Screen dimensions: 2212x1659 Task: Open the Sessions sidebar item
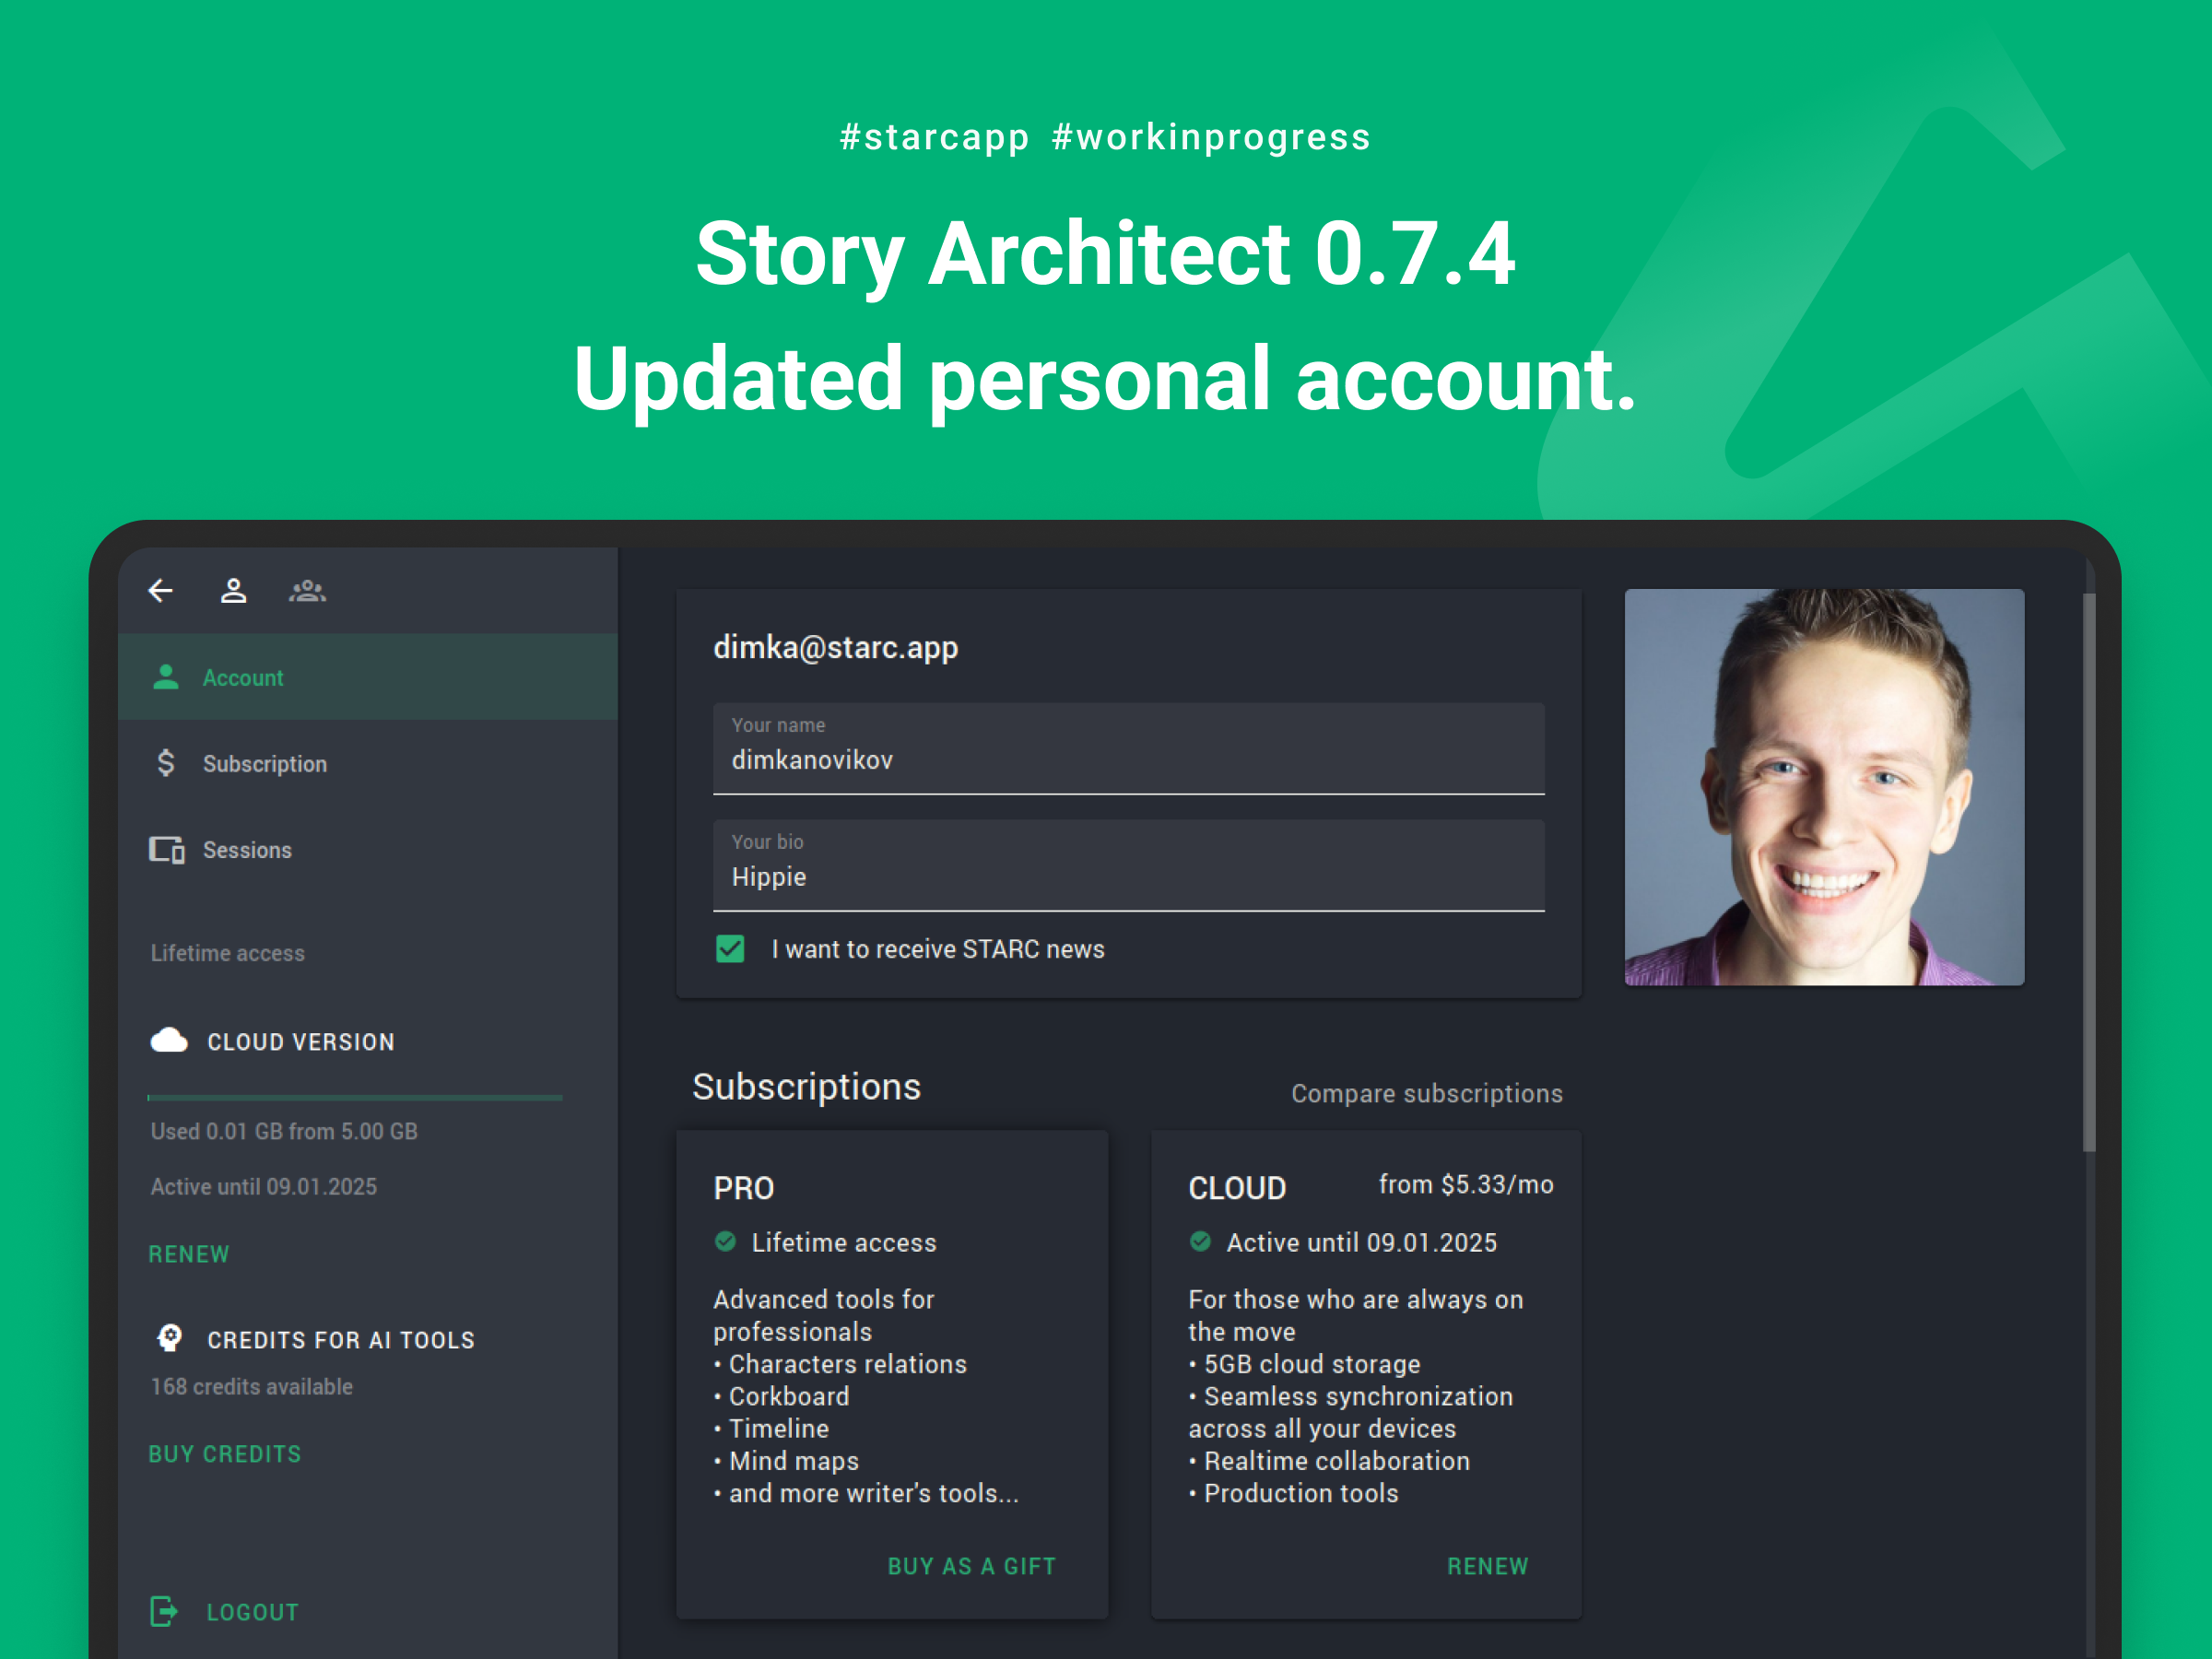click(247, 850)
